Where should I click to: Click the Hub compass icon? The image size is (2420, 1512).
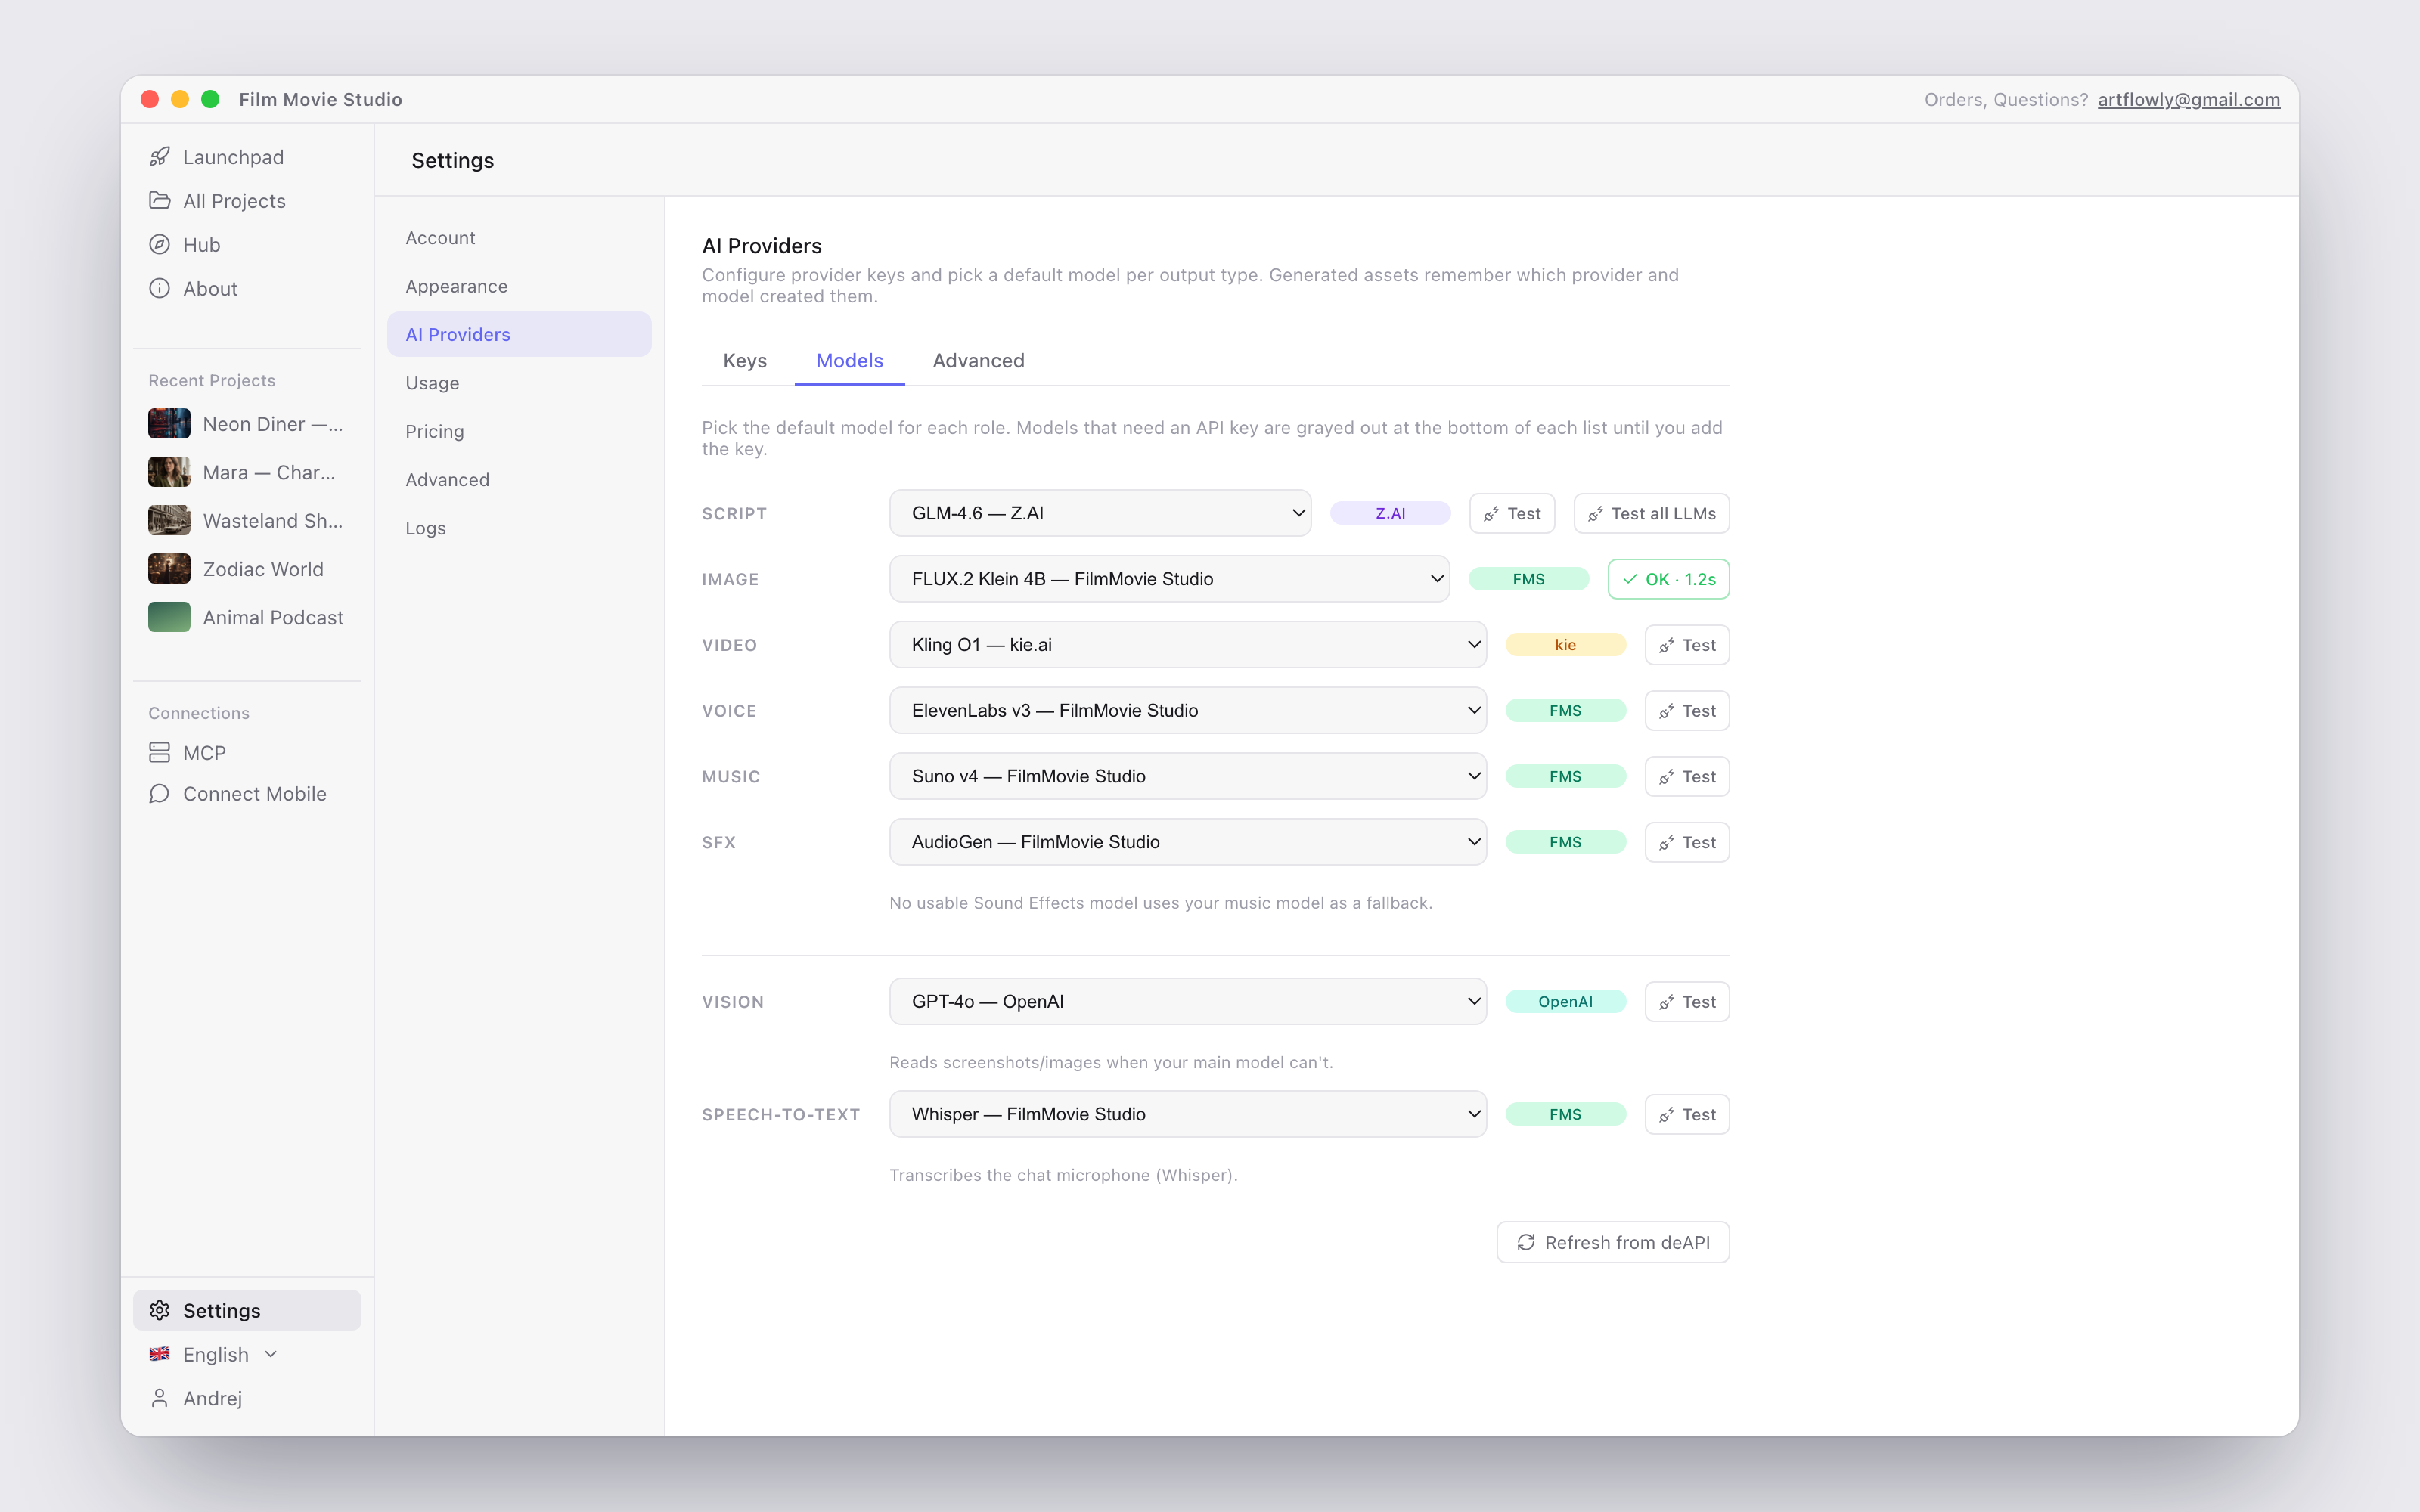[x=159, y=244]
